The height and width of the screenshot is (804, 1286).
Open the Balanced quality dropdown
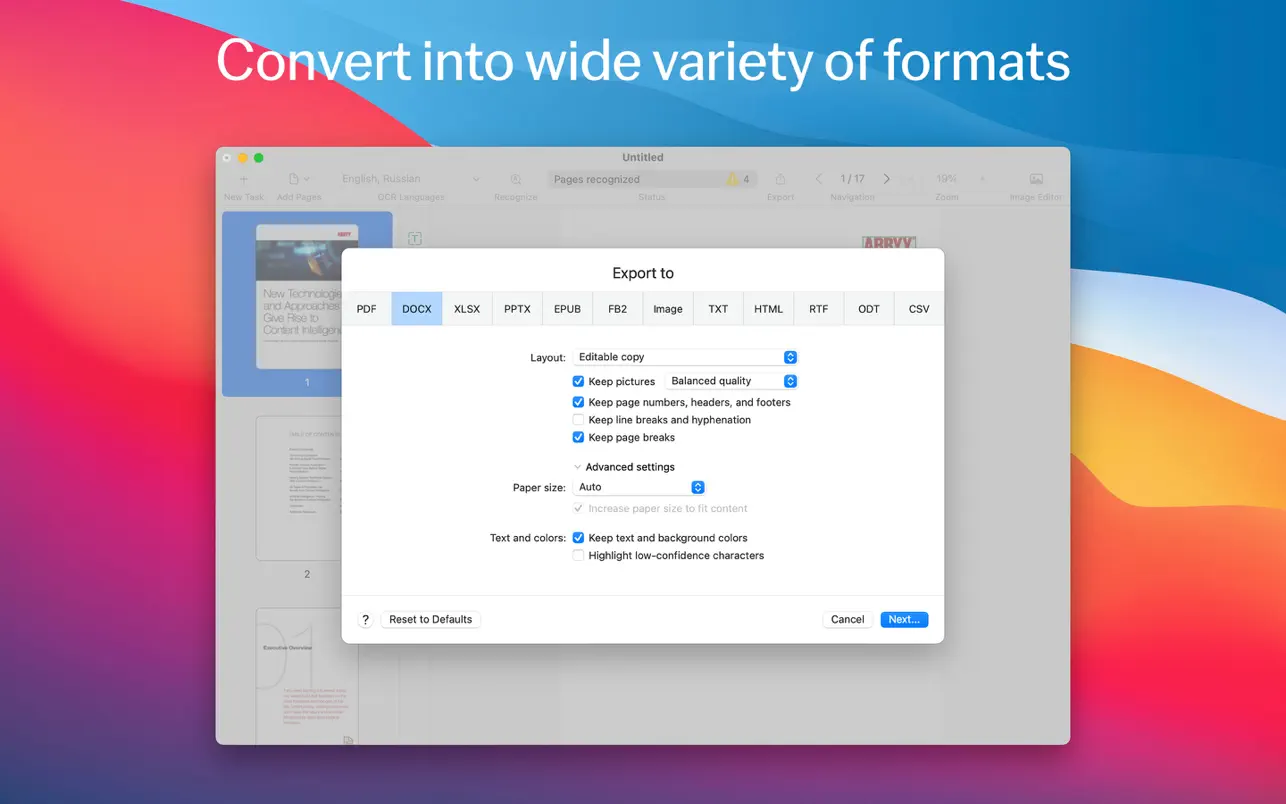tap(732, 381)
